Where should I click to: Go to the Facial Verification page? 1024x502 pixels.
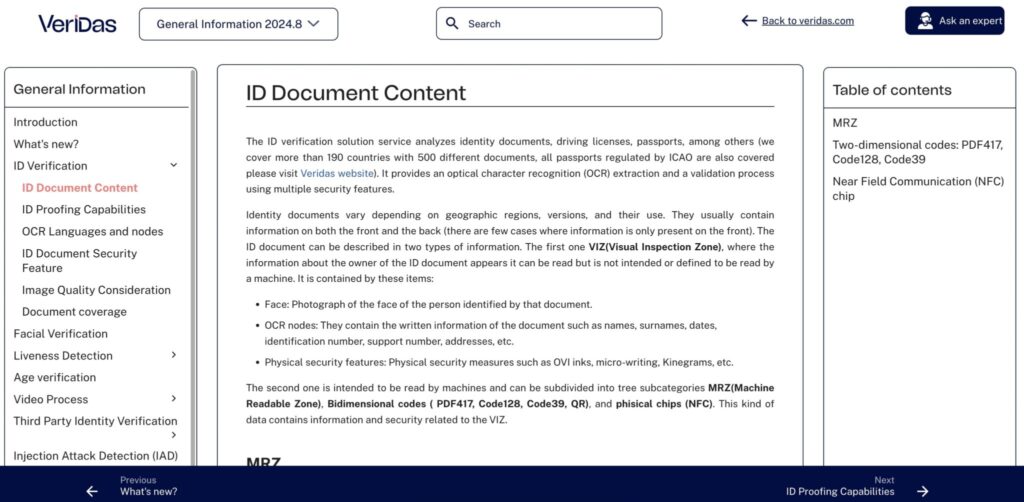(60, 334)
